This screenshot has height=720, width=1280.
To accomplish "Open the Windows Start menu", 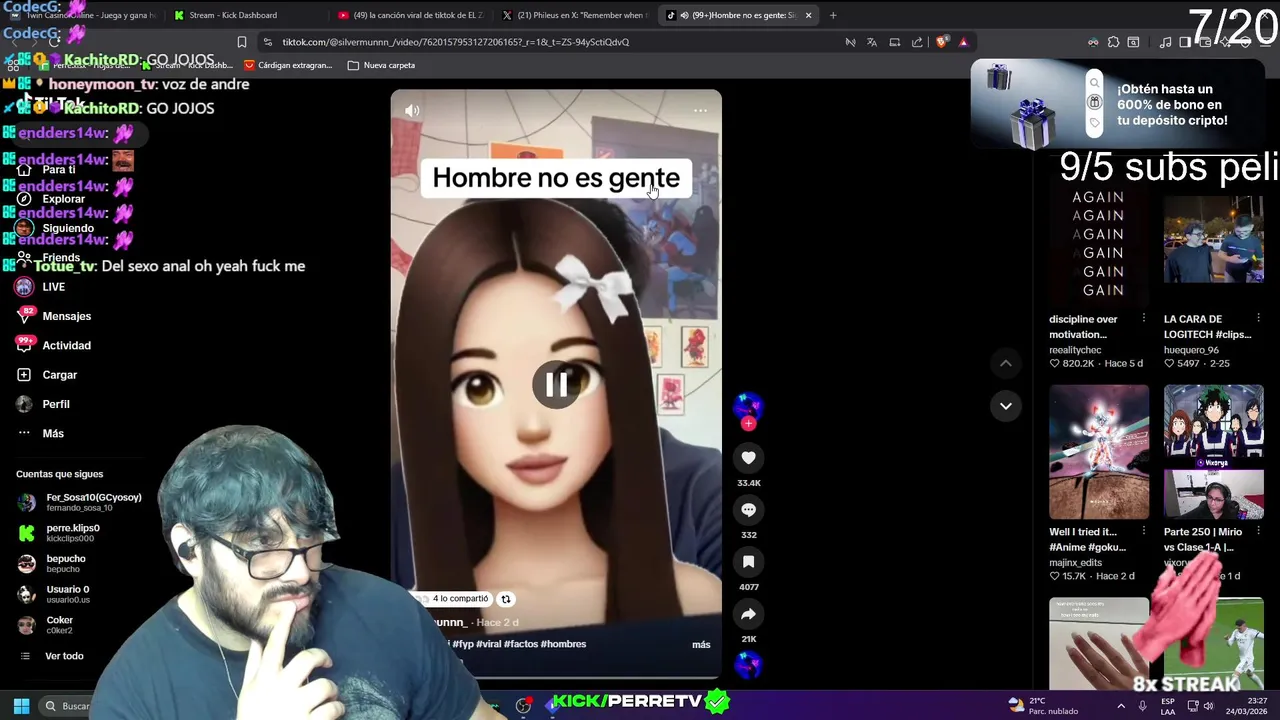I will [x=21, y=705].
